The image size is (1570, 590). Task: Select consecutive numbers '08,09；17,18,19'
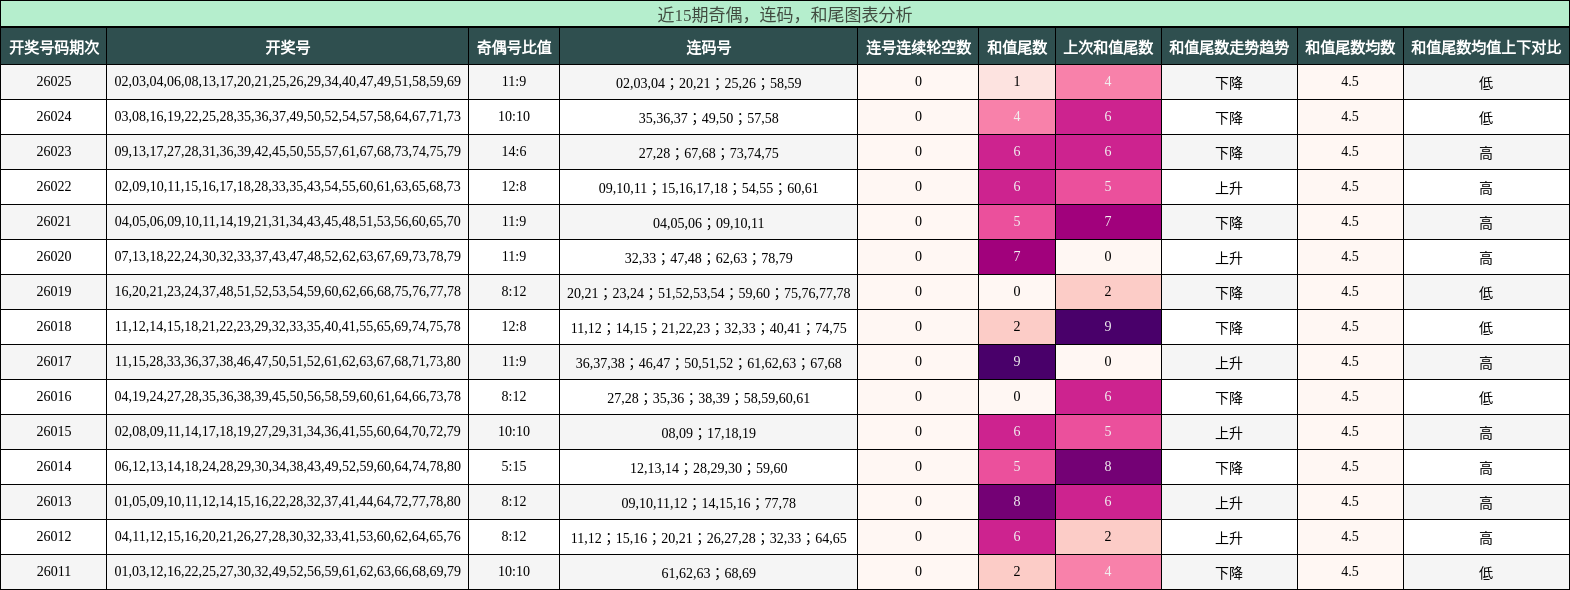(709, 433)
